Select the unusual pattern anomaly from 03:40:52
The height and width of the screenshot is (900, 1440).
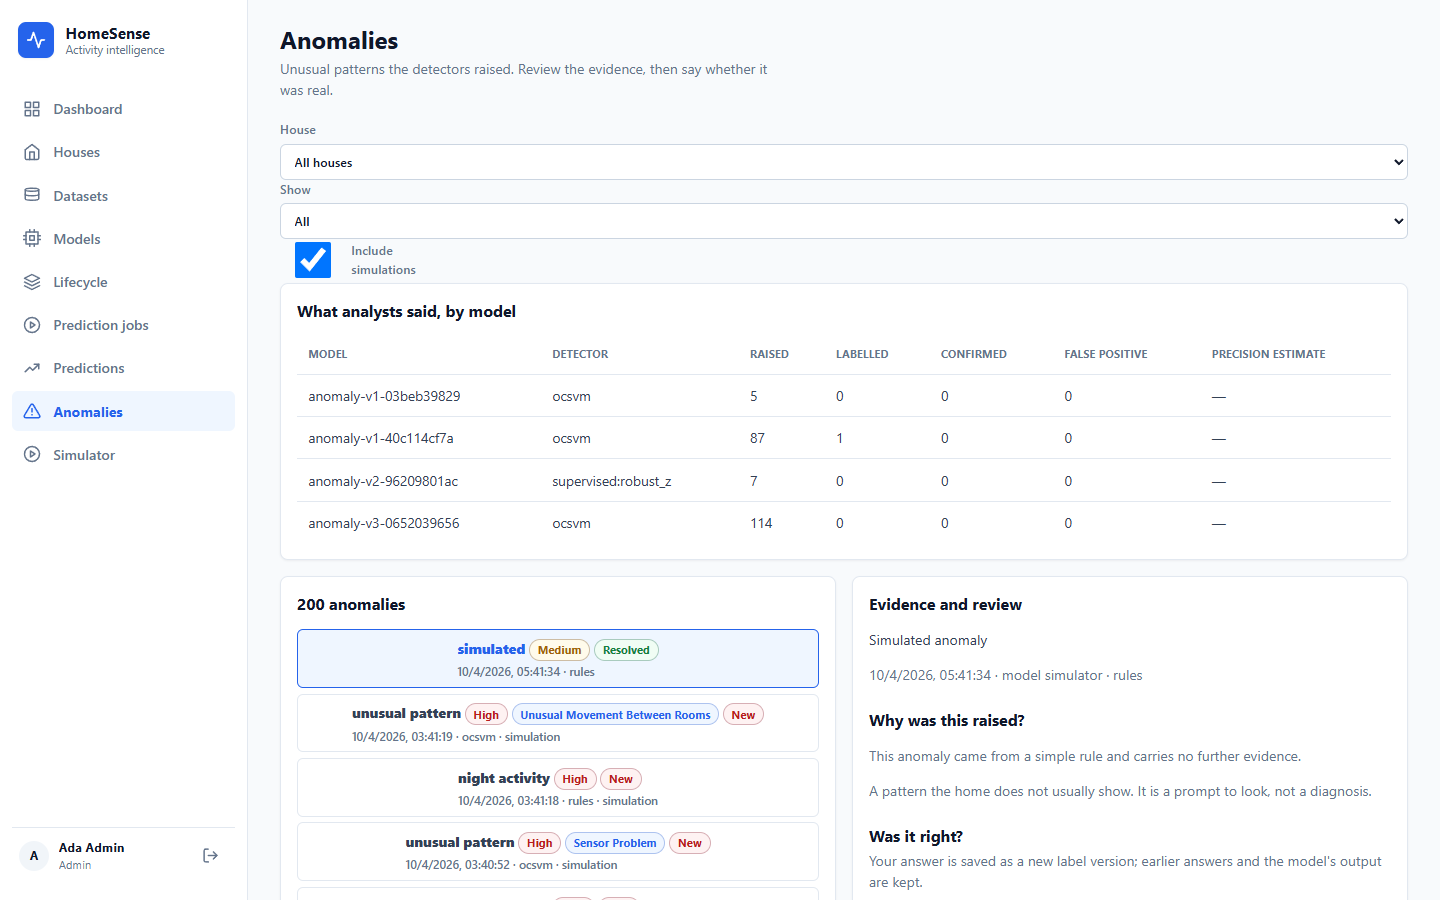coord(558,851)
